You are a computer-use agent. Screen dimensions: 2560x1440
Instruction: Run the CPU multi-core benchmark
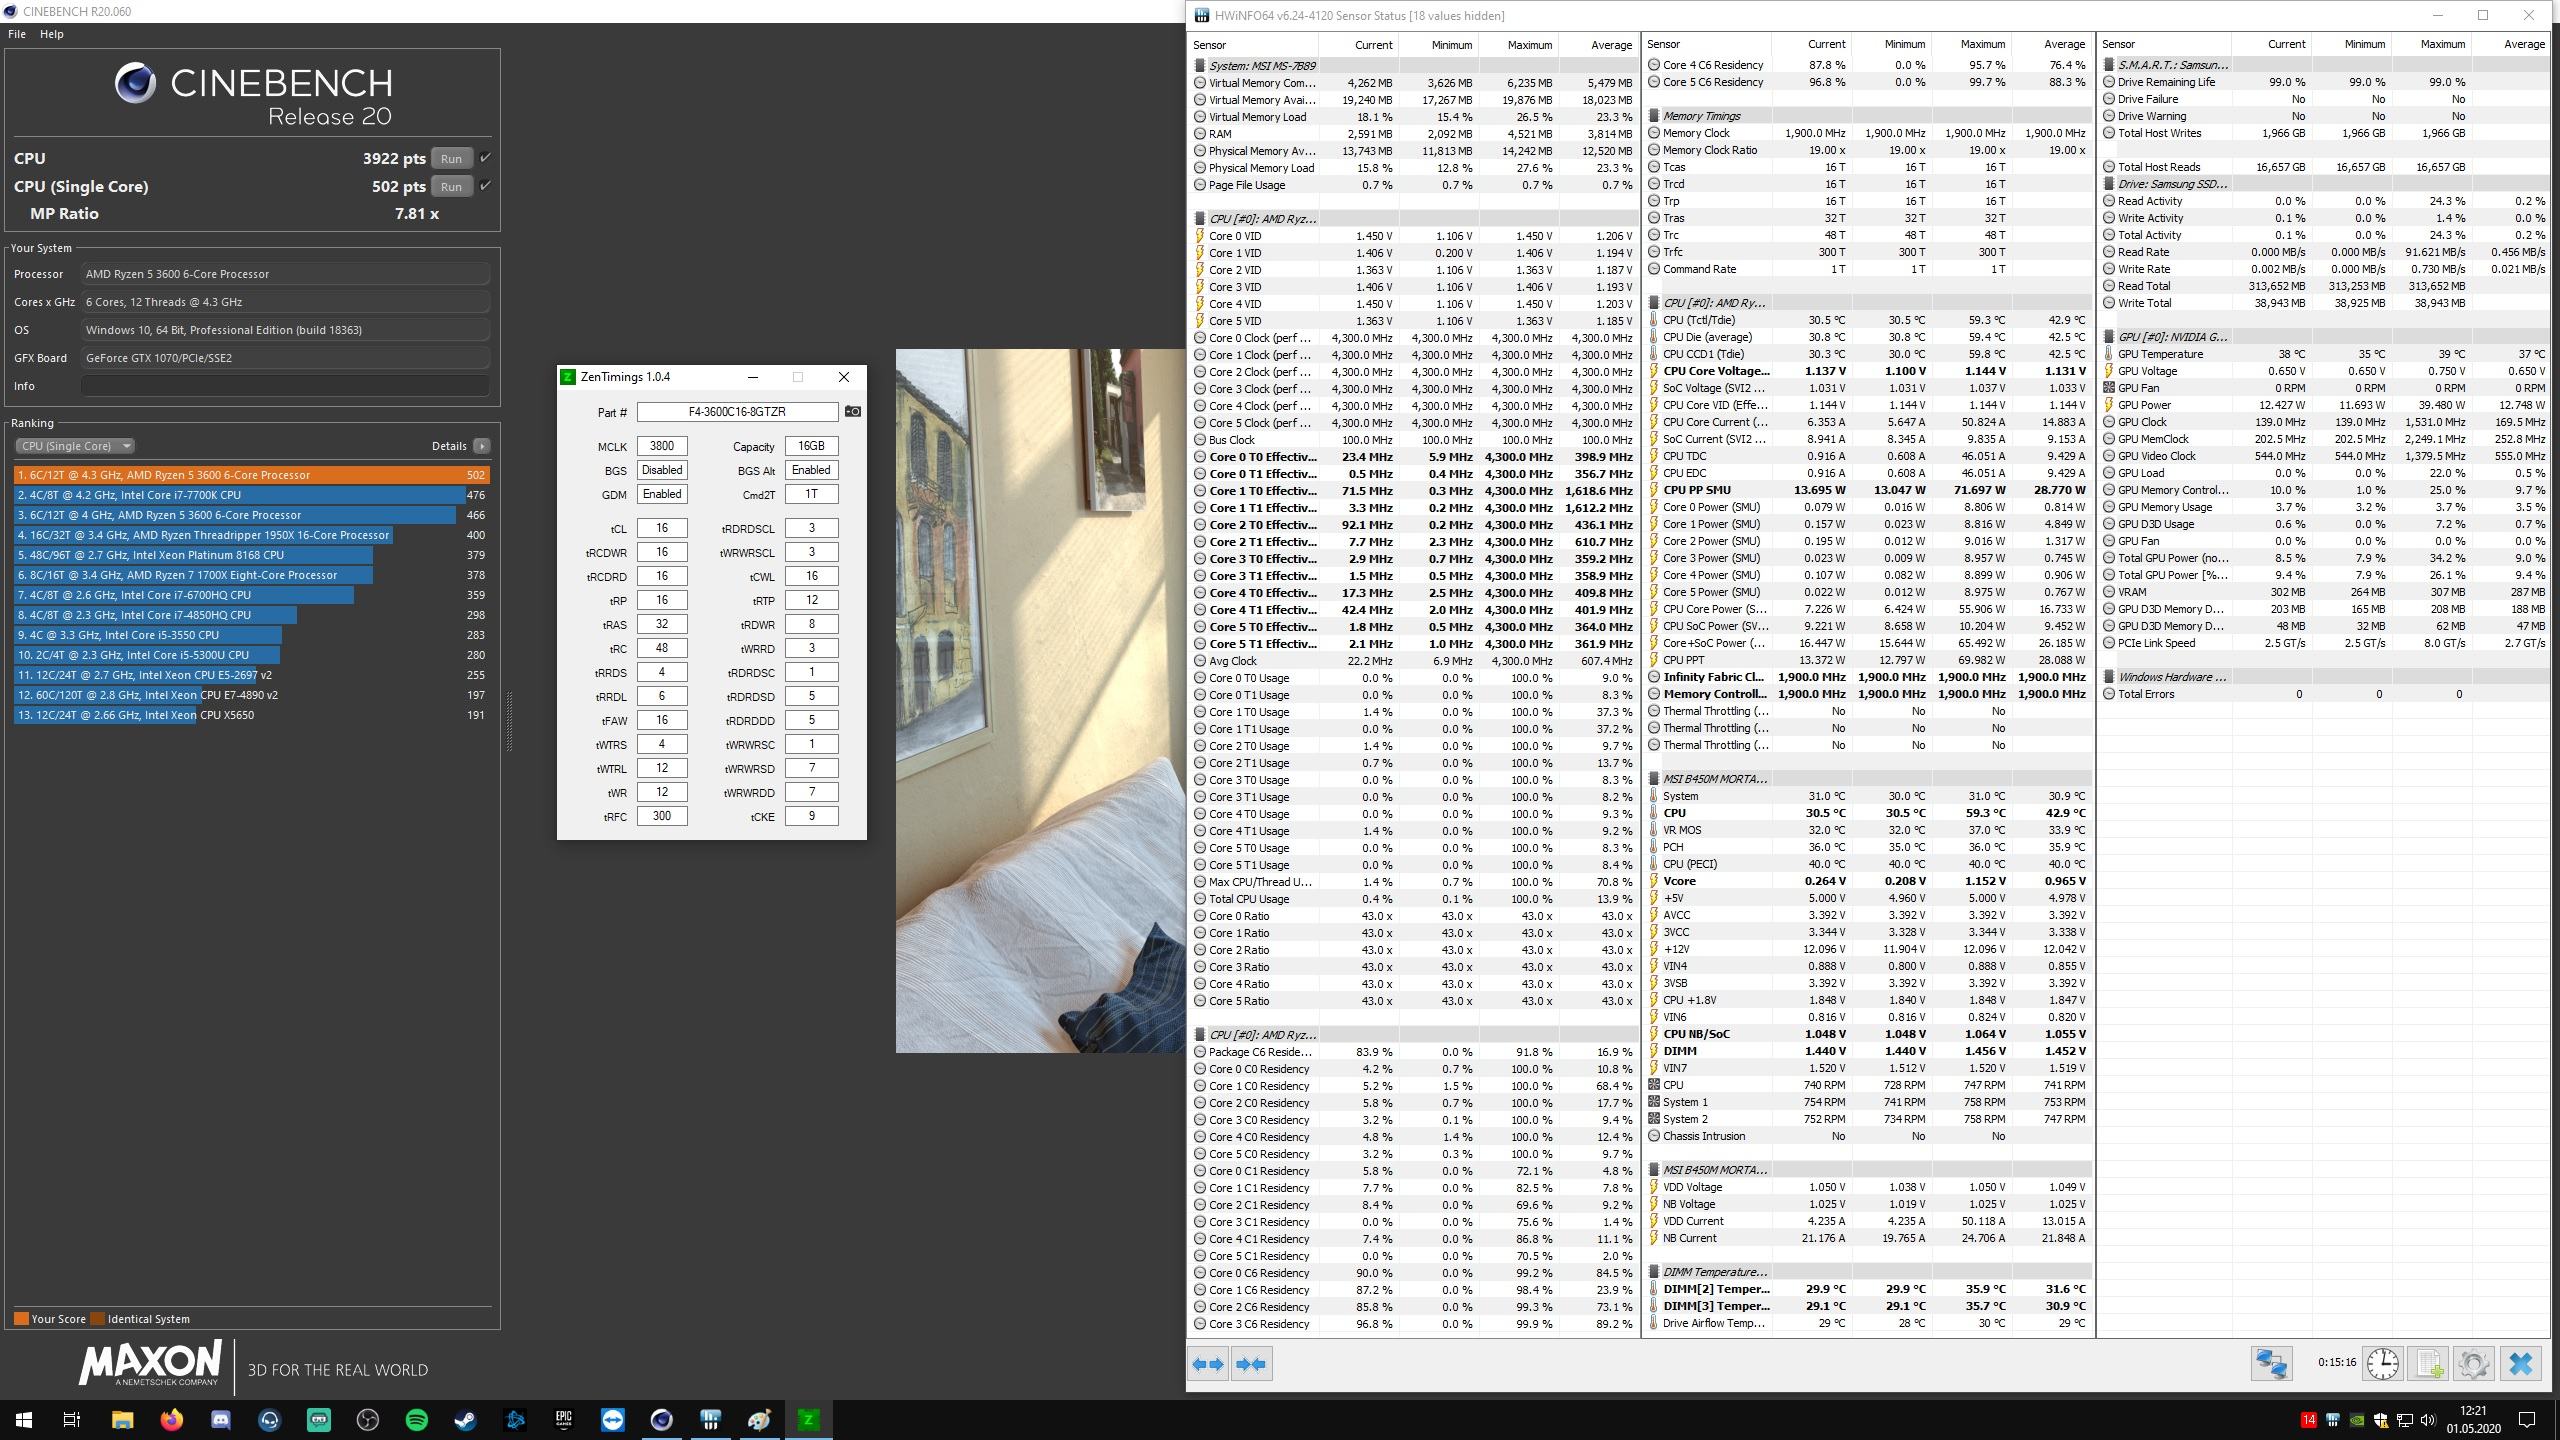coord(451,158)
